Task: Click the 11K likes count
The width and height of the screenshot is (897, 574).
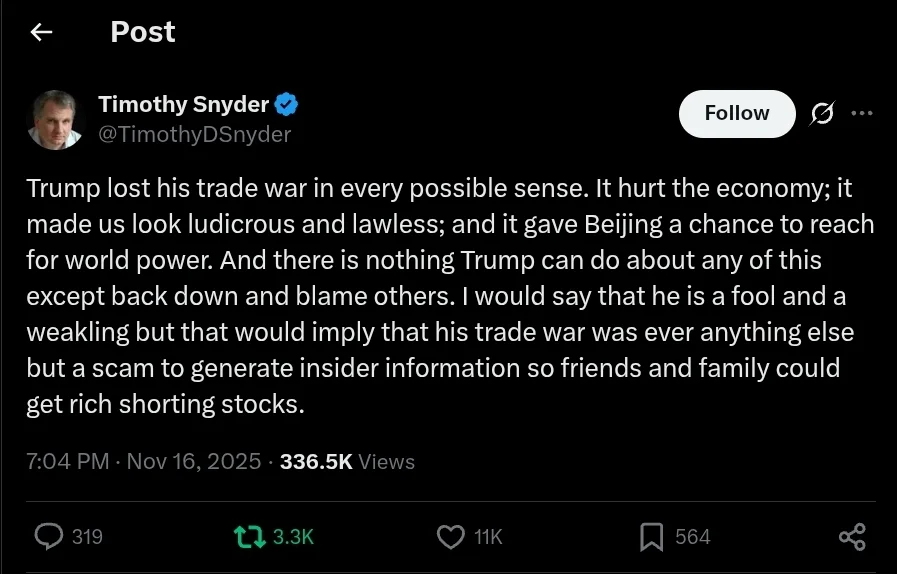Action: (x=488, y=537)
